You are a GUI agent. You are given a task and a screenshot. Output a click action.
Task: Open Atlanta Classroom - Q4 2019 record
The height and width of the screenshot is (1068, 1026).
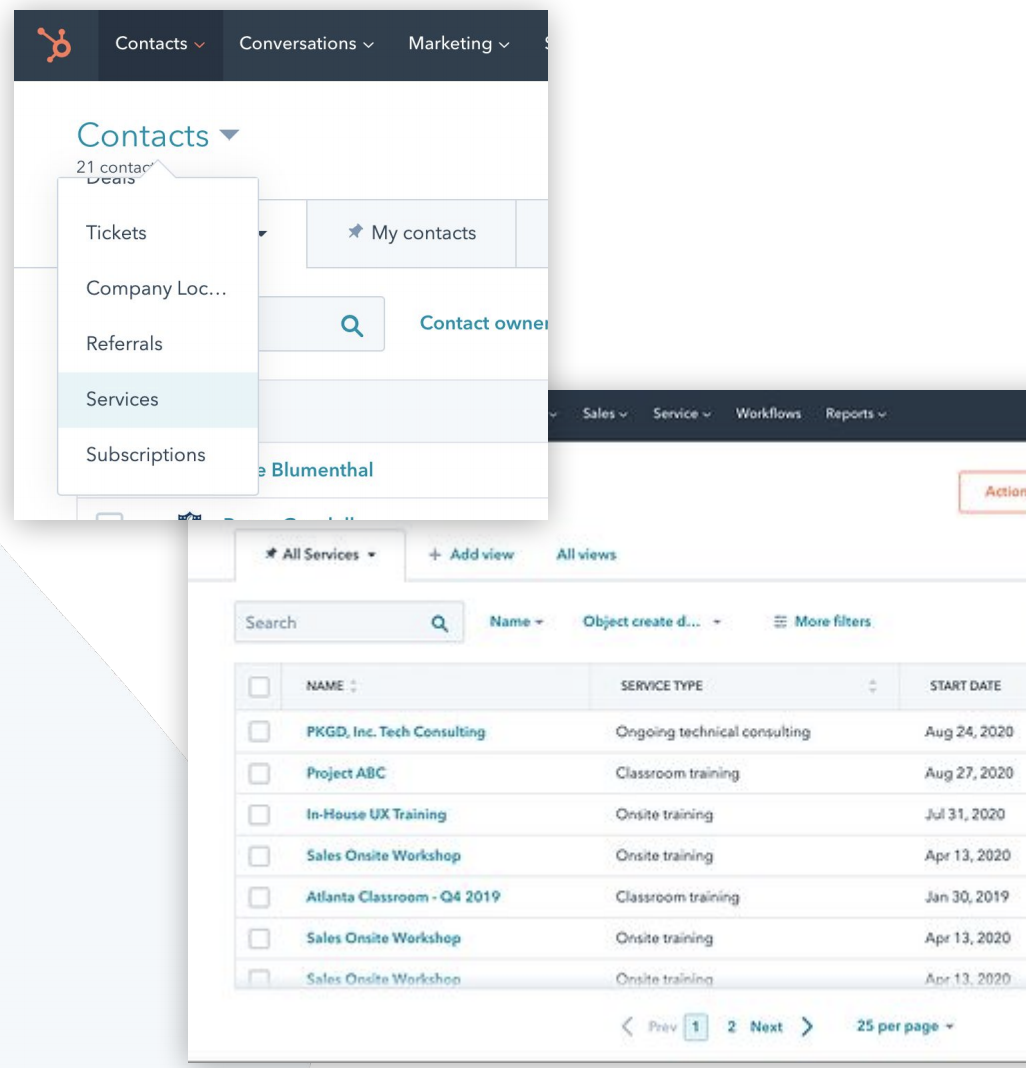click(x=403, y=897)
